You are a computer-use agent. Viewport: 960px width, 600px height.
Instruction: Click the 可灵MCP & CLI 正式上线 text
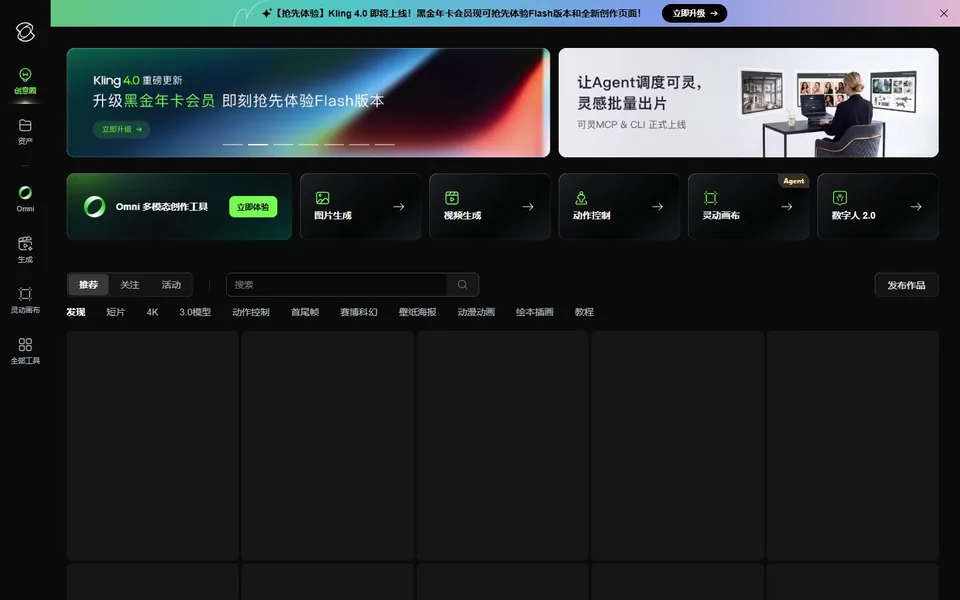tap(631, 125)
